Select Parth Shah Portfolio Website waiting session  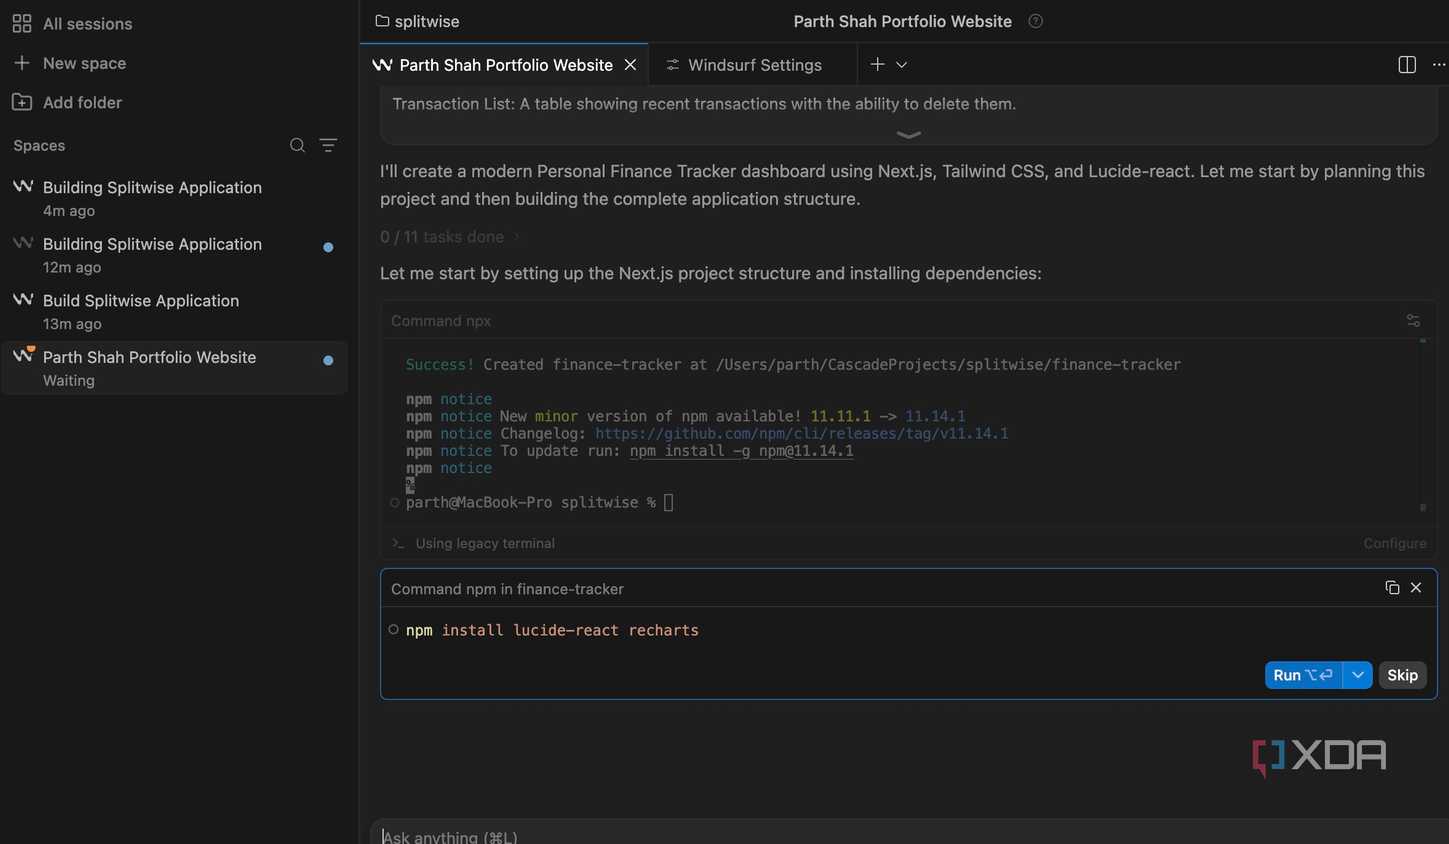174,368
